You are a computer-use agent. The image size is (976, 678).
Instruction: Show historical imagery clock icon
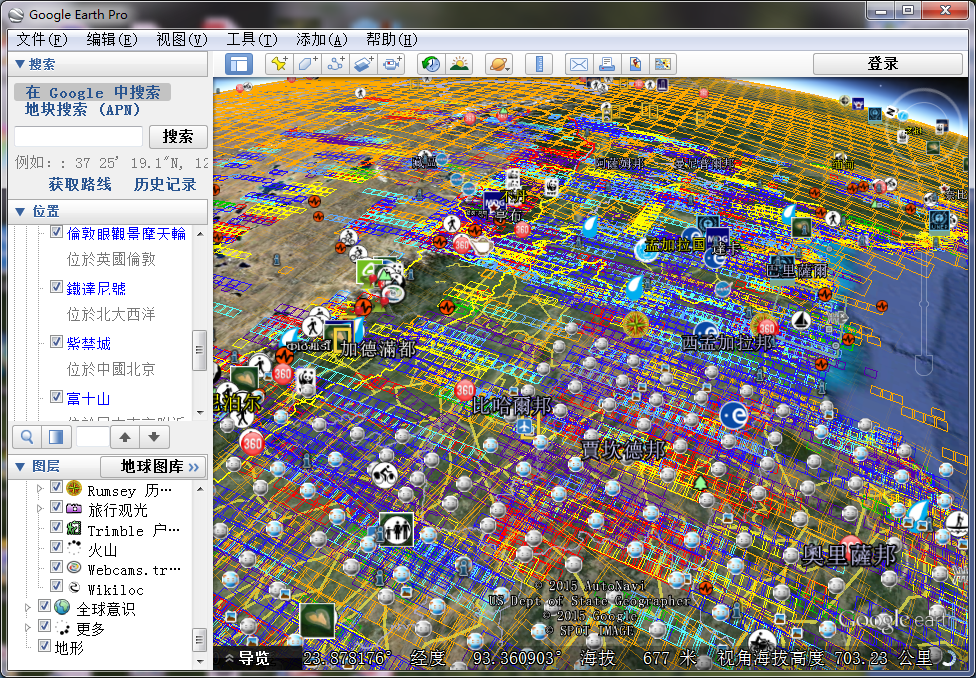[x=431, y=64]
